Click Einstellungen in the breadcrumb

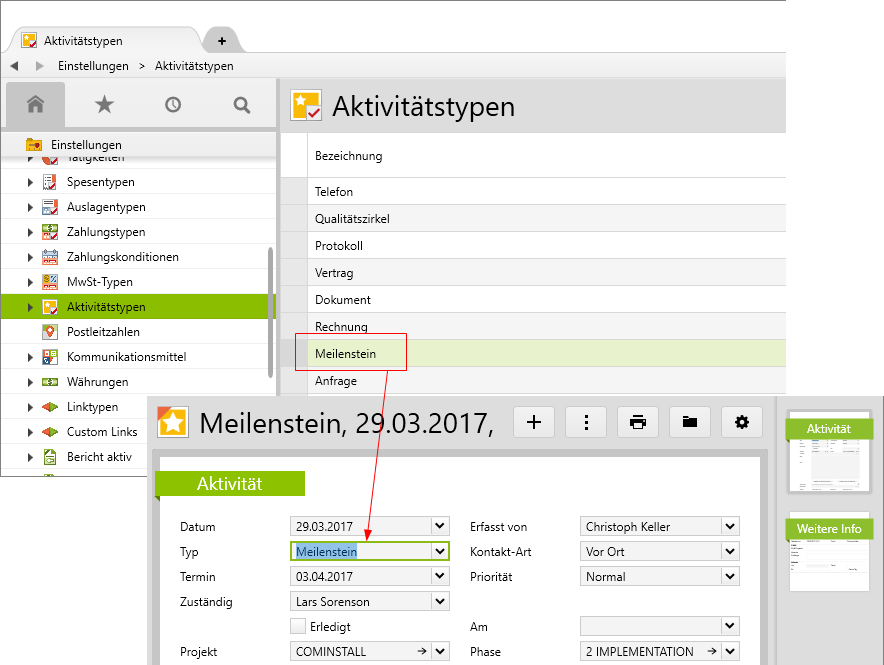click(93, 66)
